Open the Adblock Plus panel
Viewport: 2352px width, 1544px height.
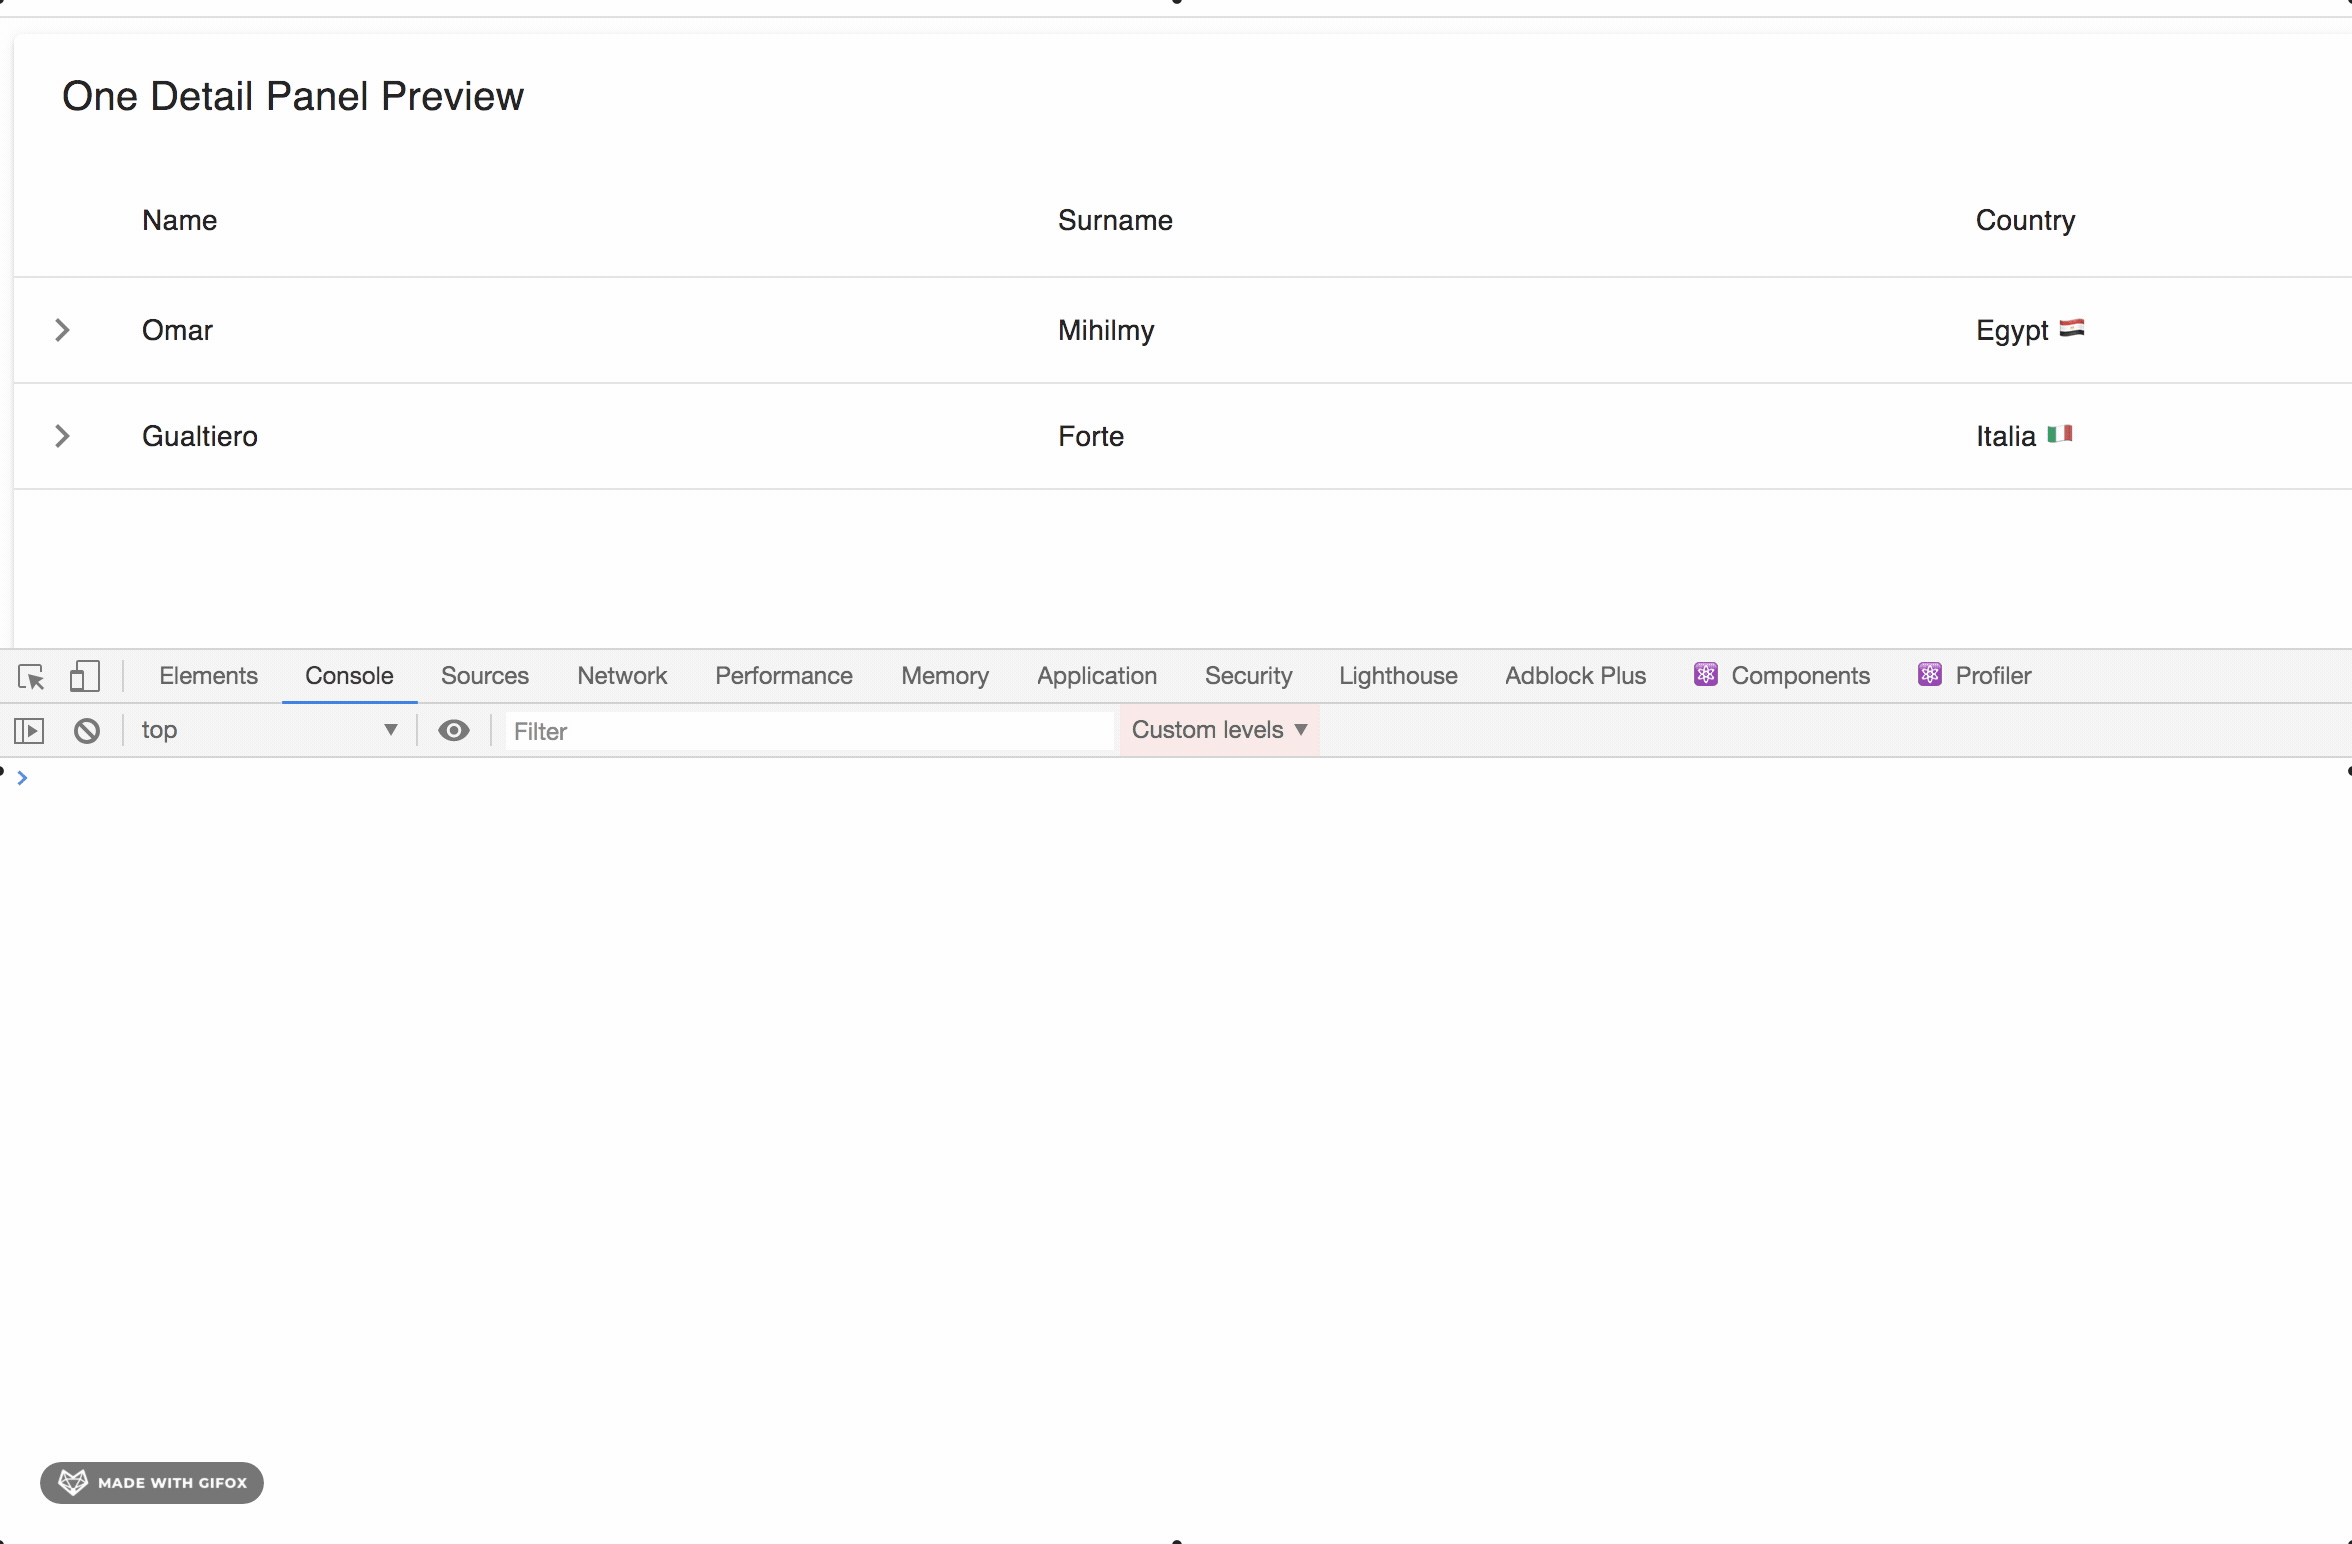pyautogui.click(x=1575, y=675)
